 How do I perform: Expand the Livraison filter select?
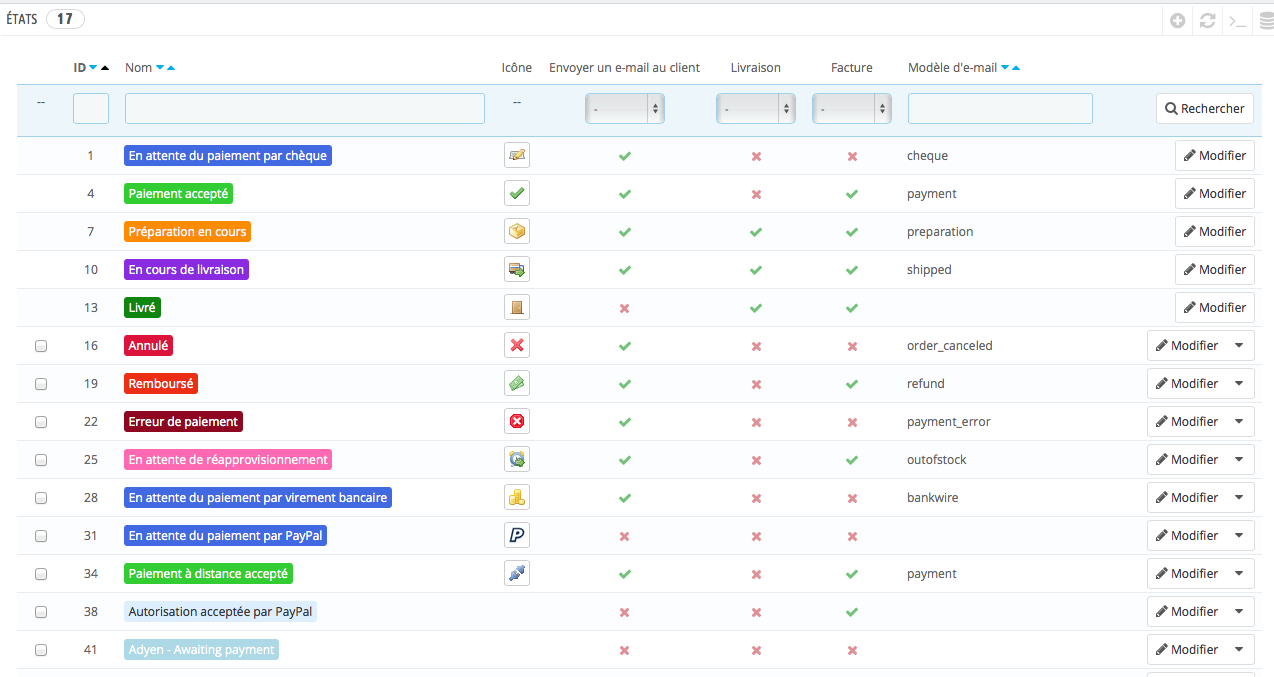755,108
